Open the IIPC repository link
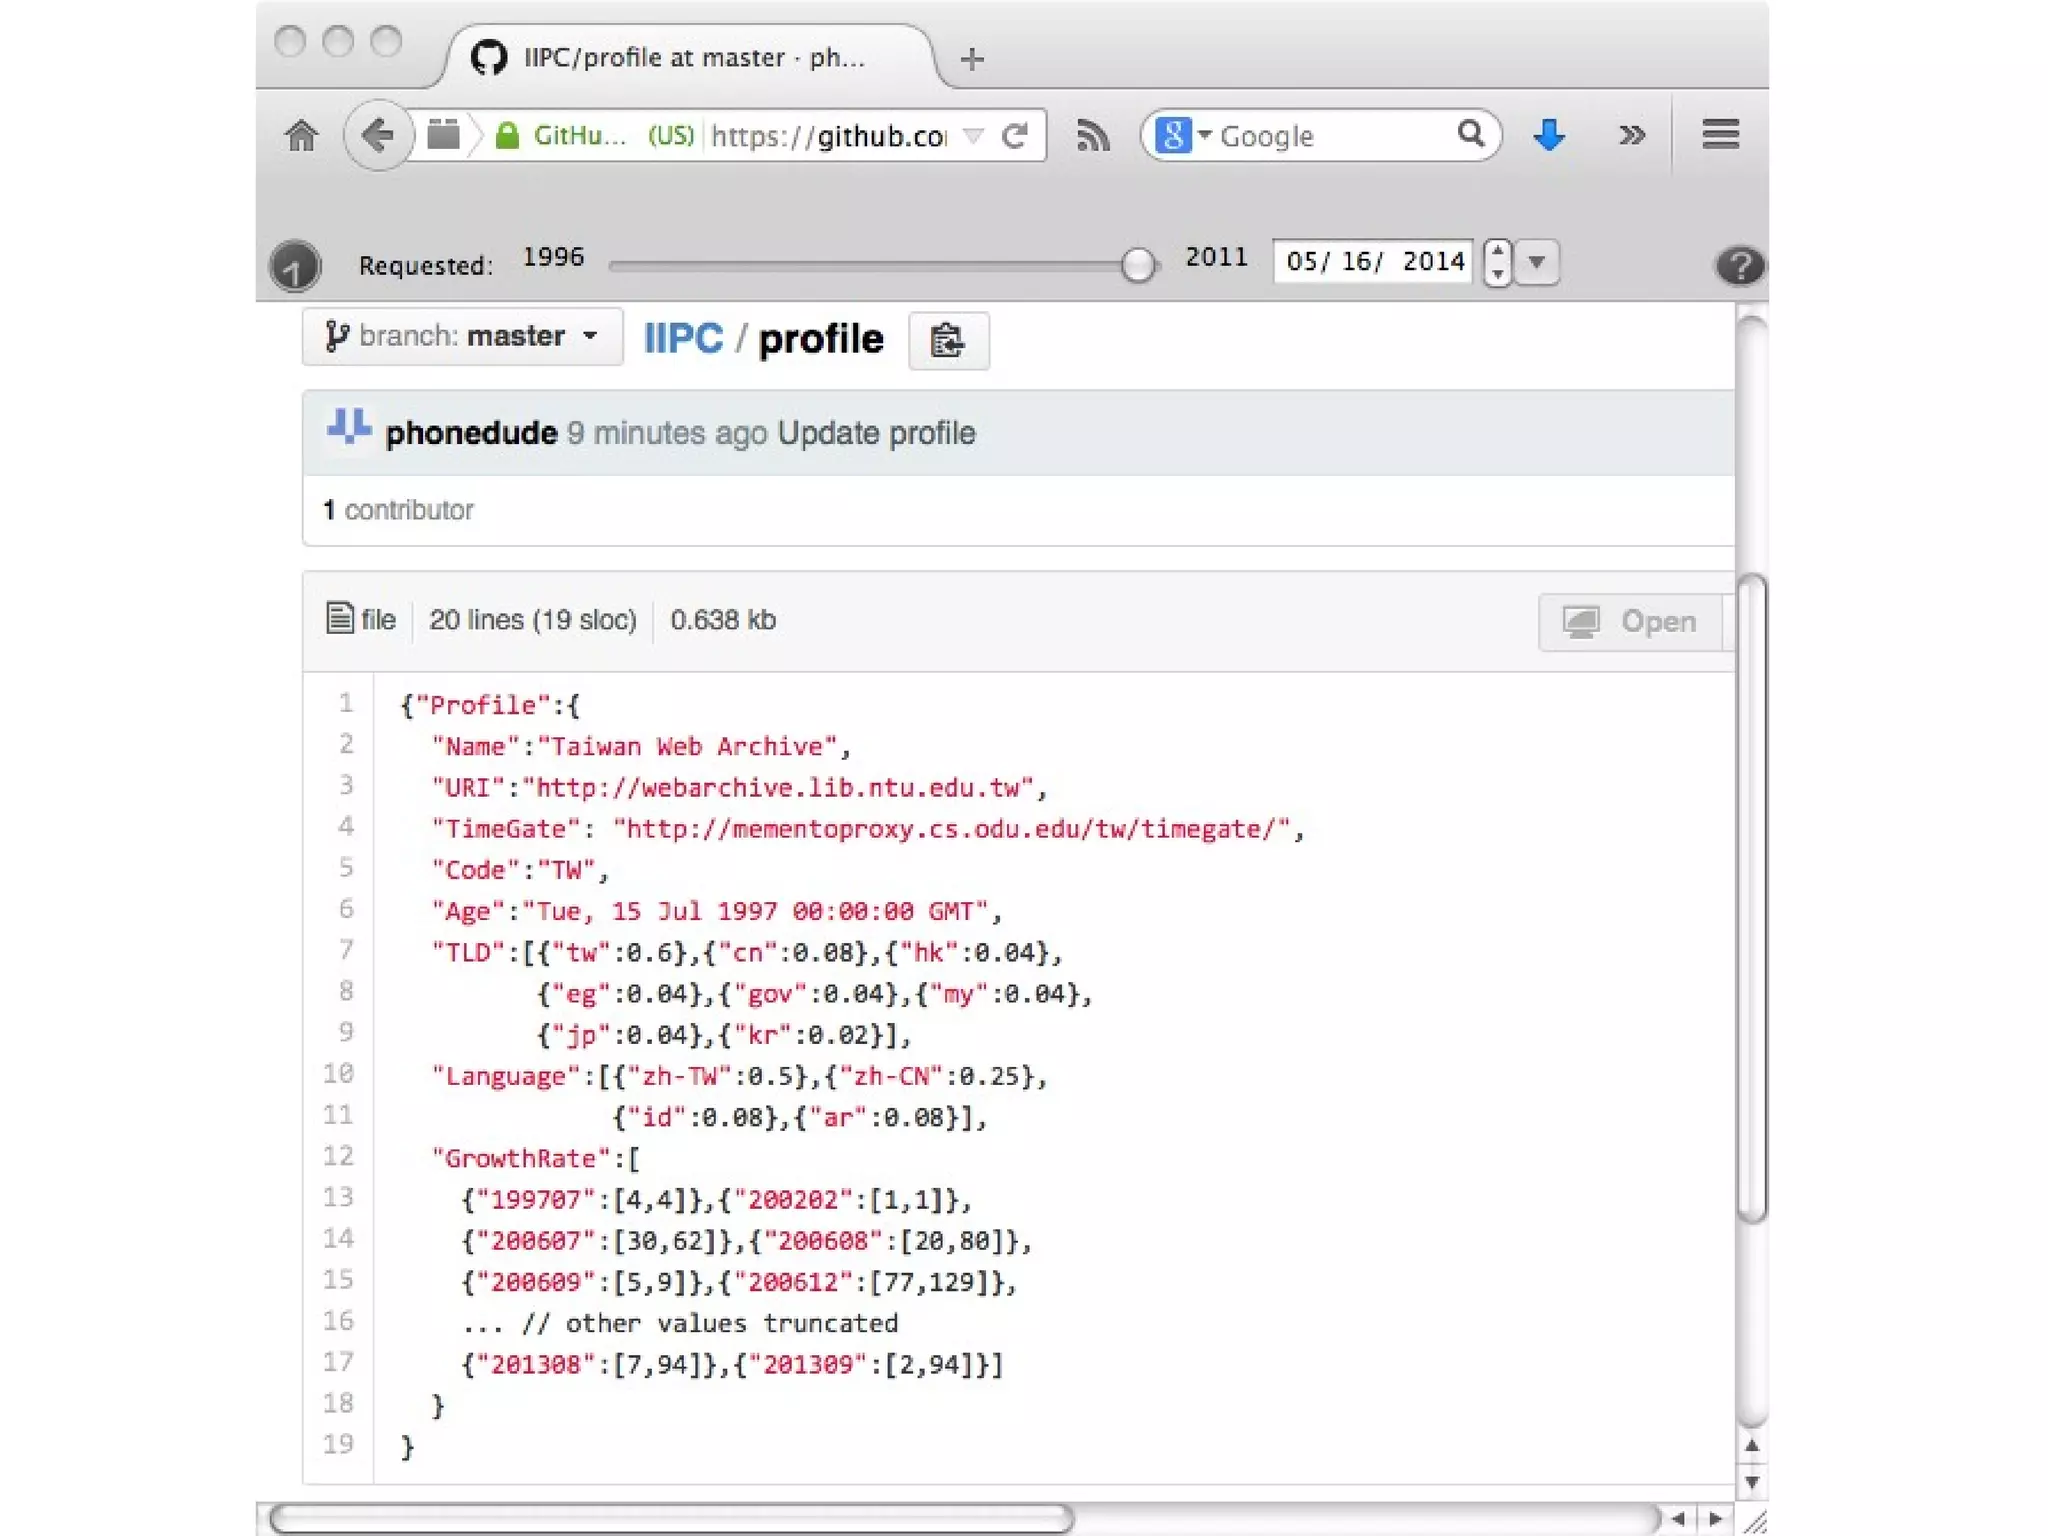 pos(683,339)
